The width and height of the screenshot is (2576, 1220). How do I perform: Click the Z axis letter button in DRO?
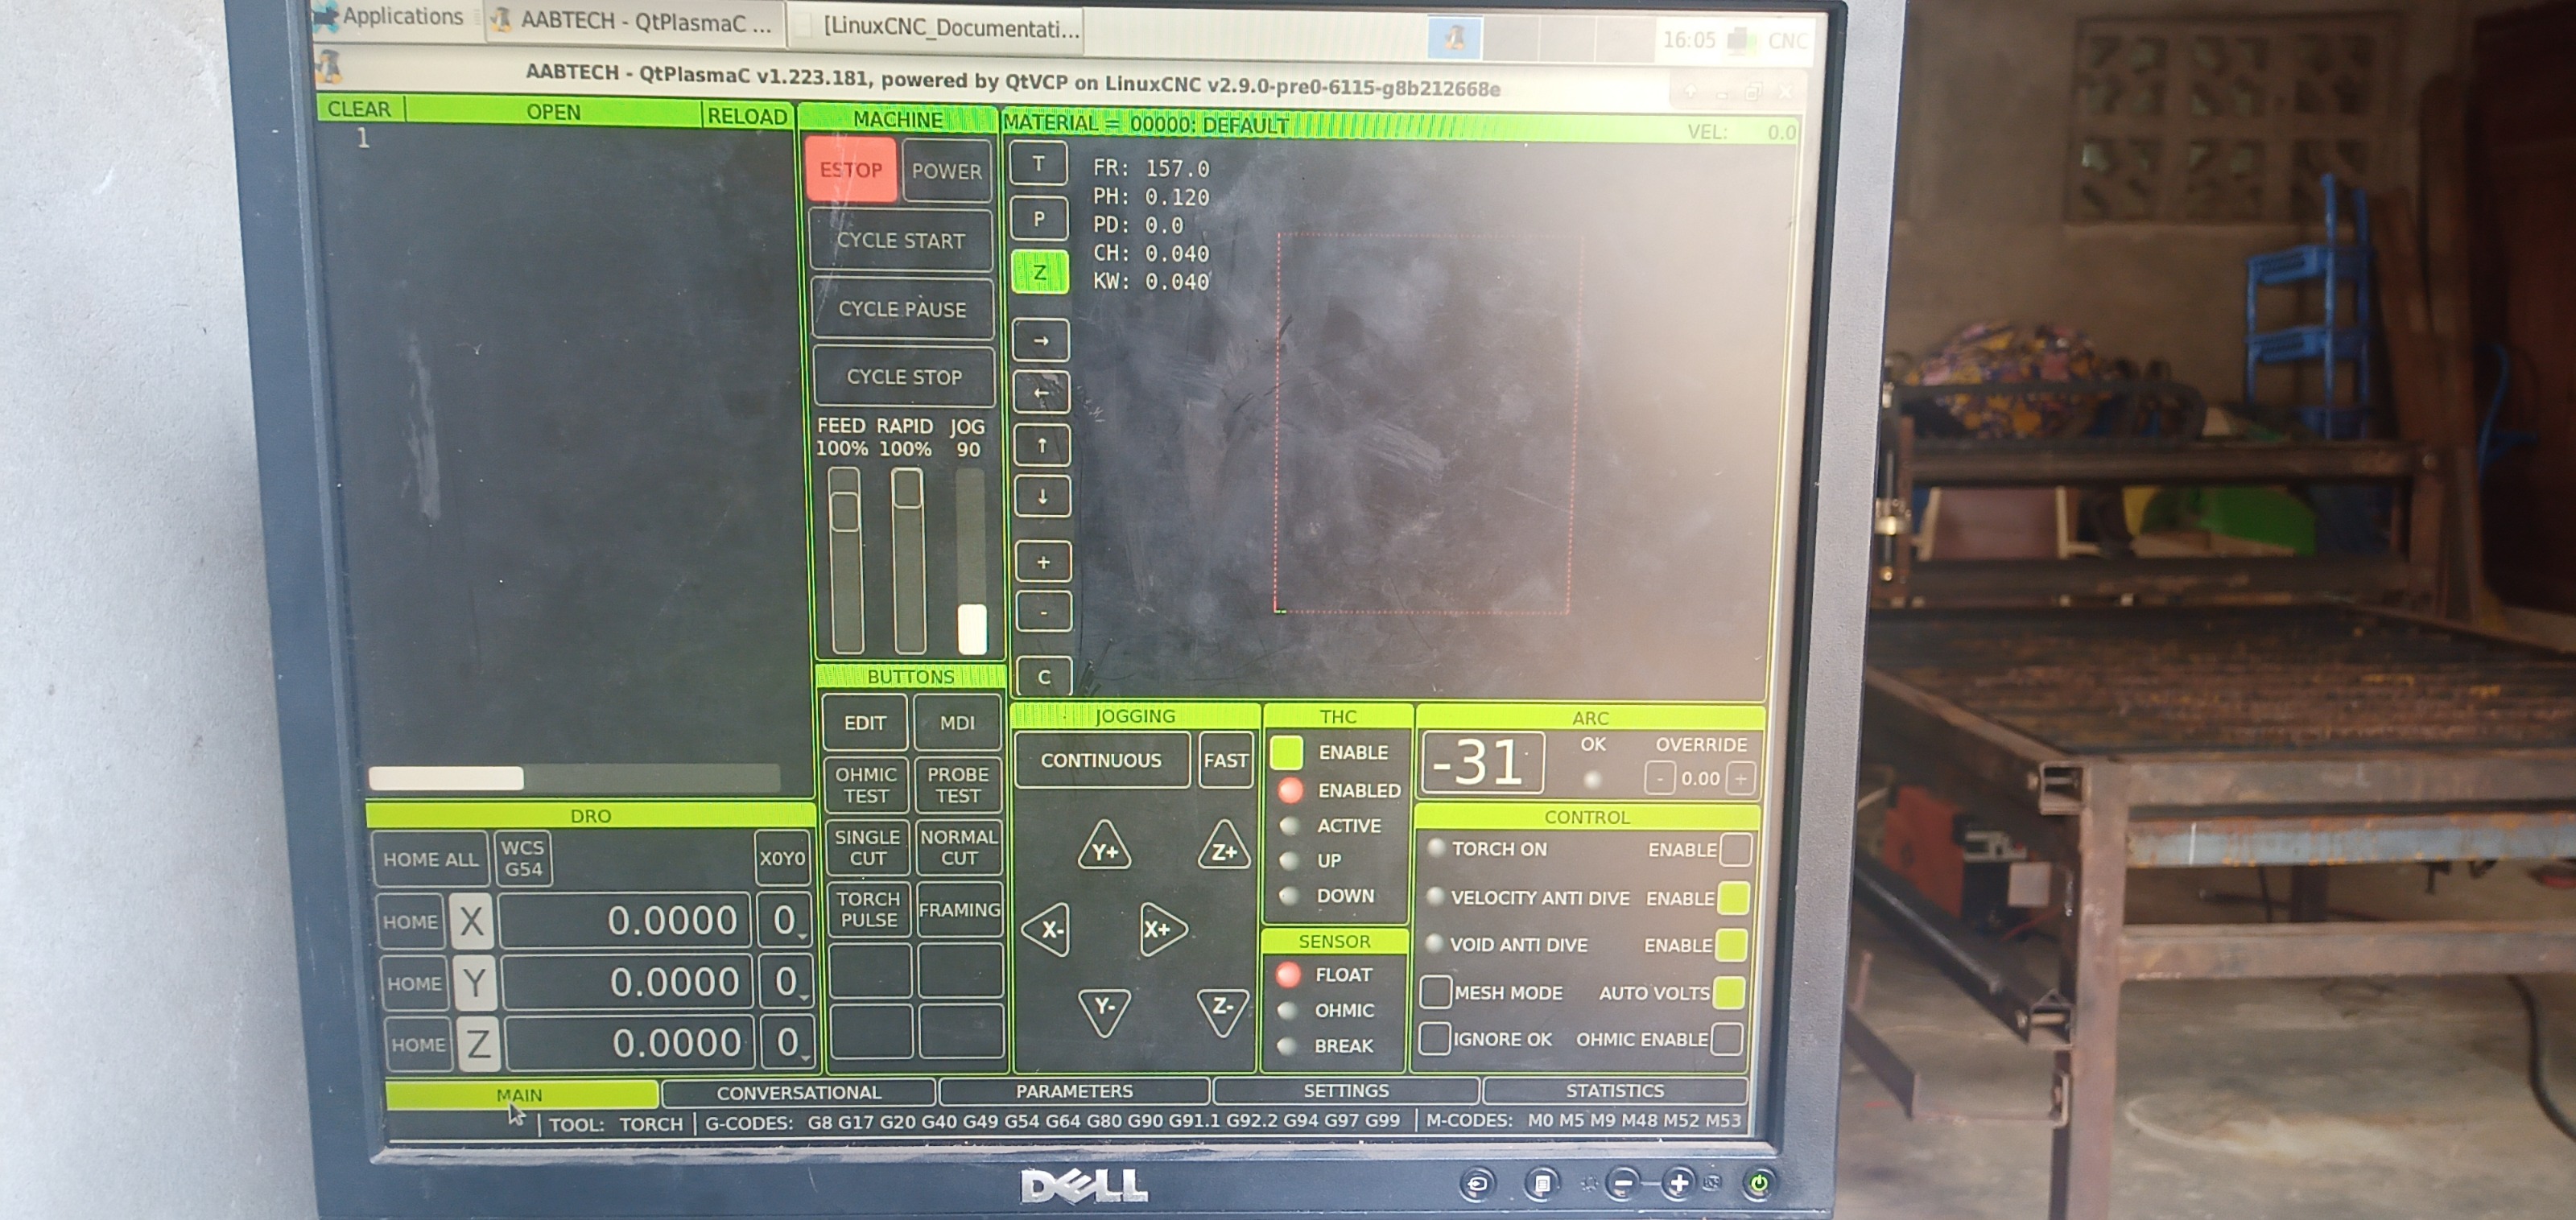[478, 1044]
